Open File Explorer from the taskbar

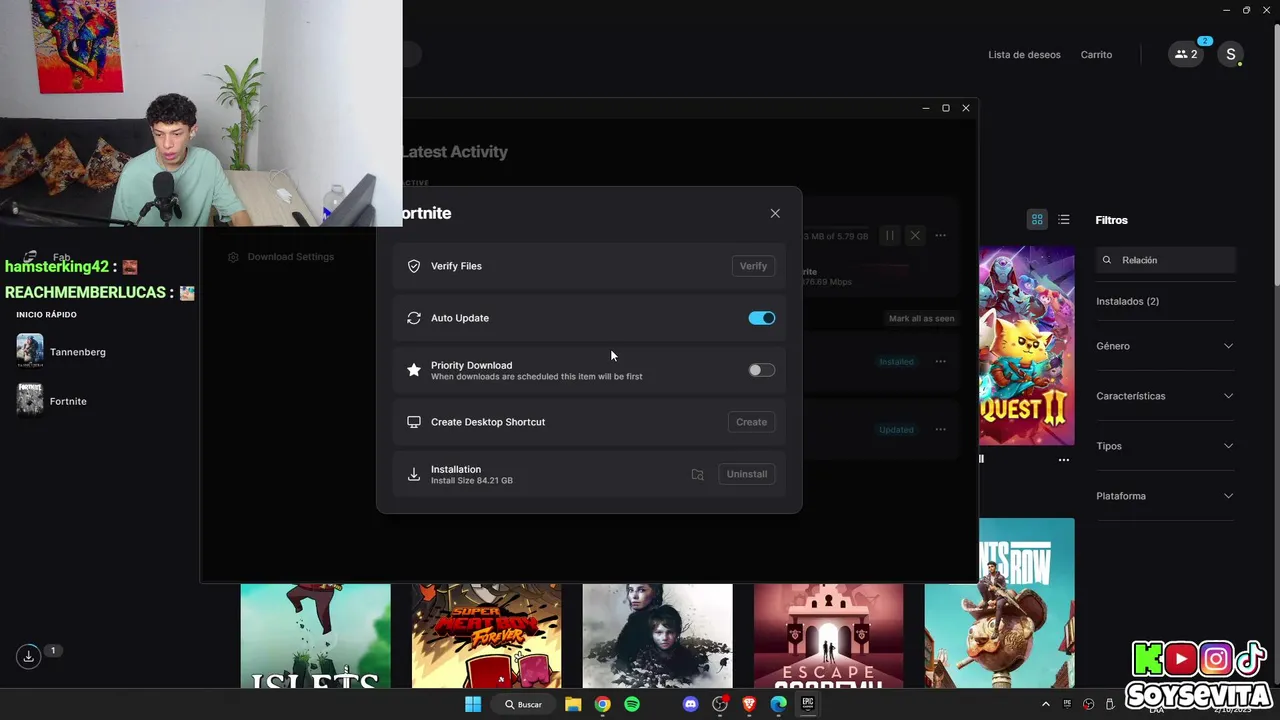tap(573, 704)
